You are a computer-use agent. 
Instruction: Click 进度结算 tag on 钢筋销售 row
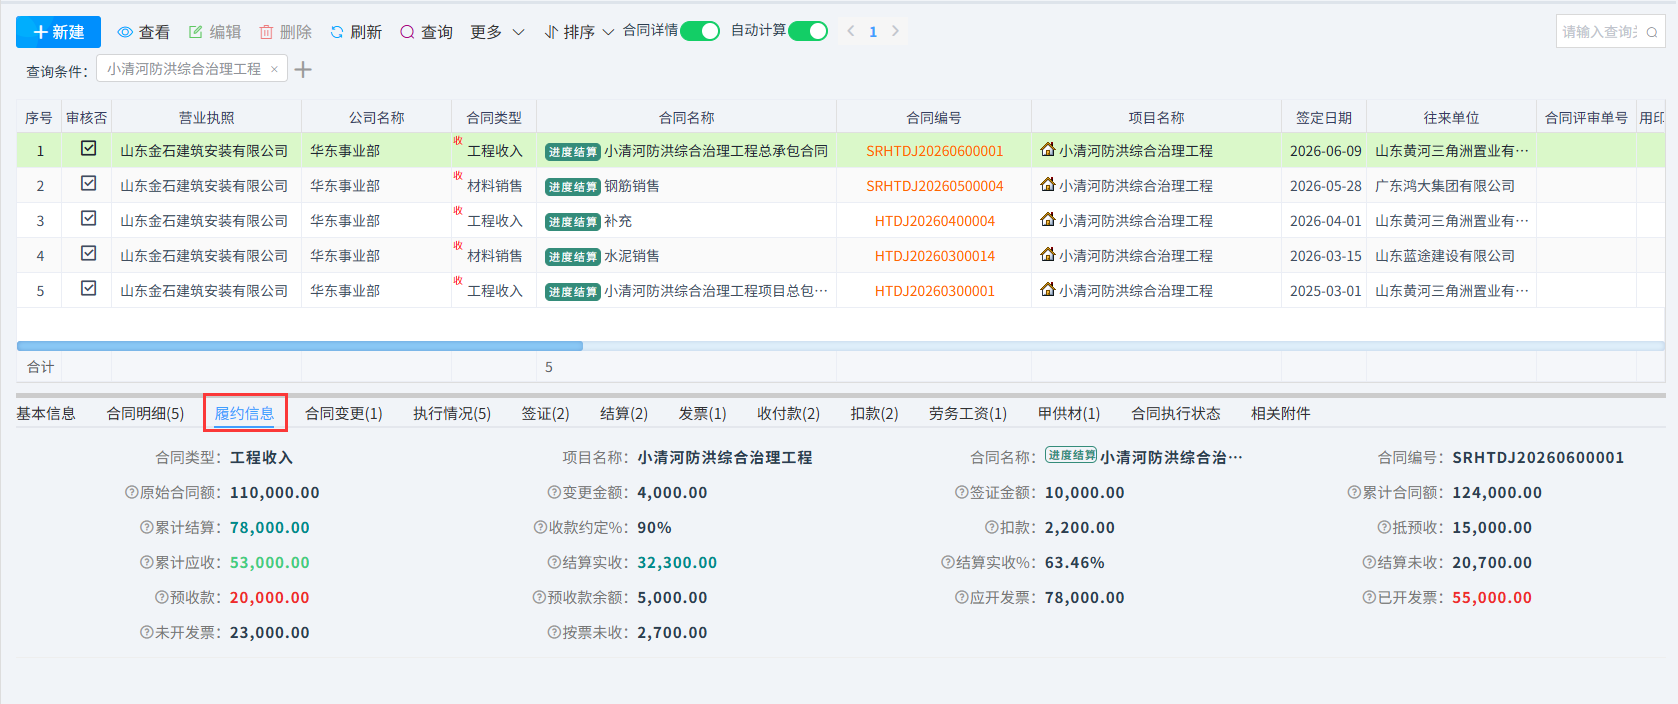[573, 187]
